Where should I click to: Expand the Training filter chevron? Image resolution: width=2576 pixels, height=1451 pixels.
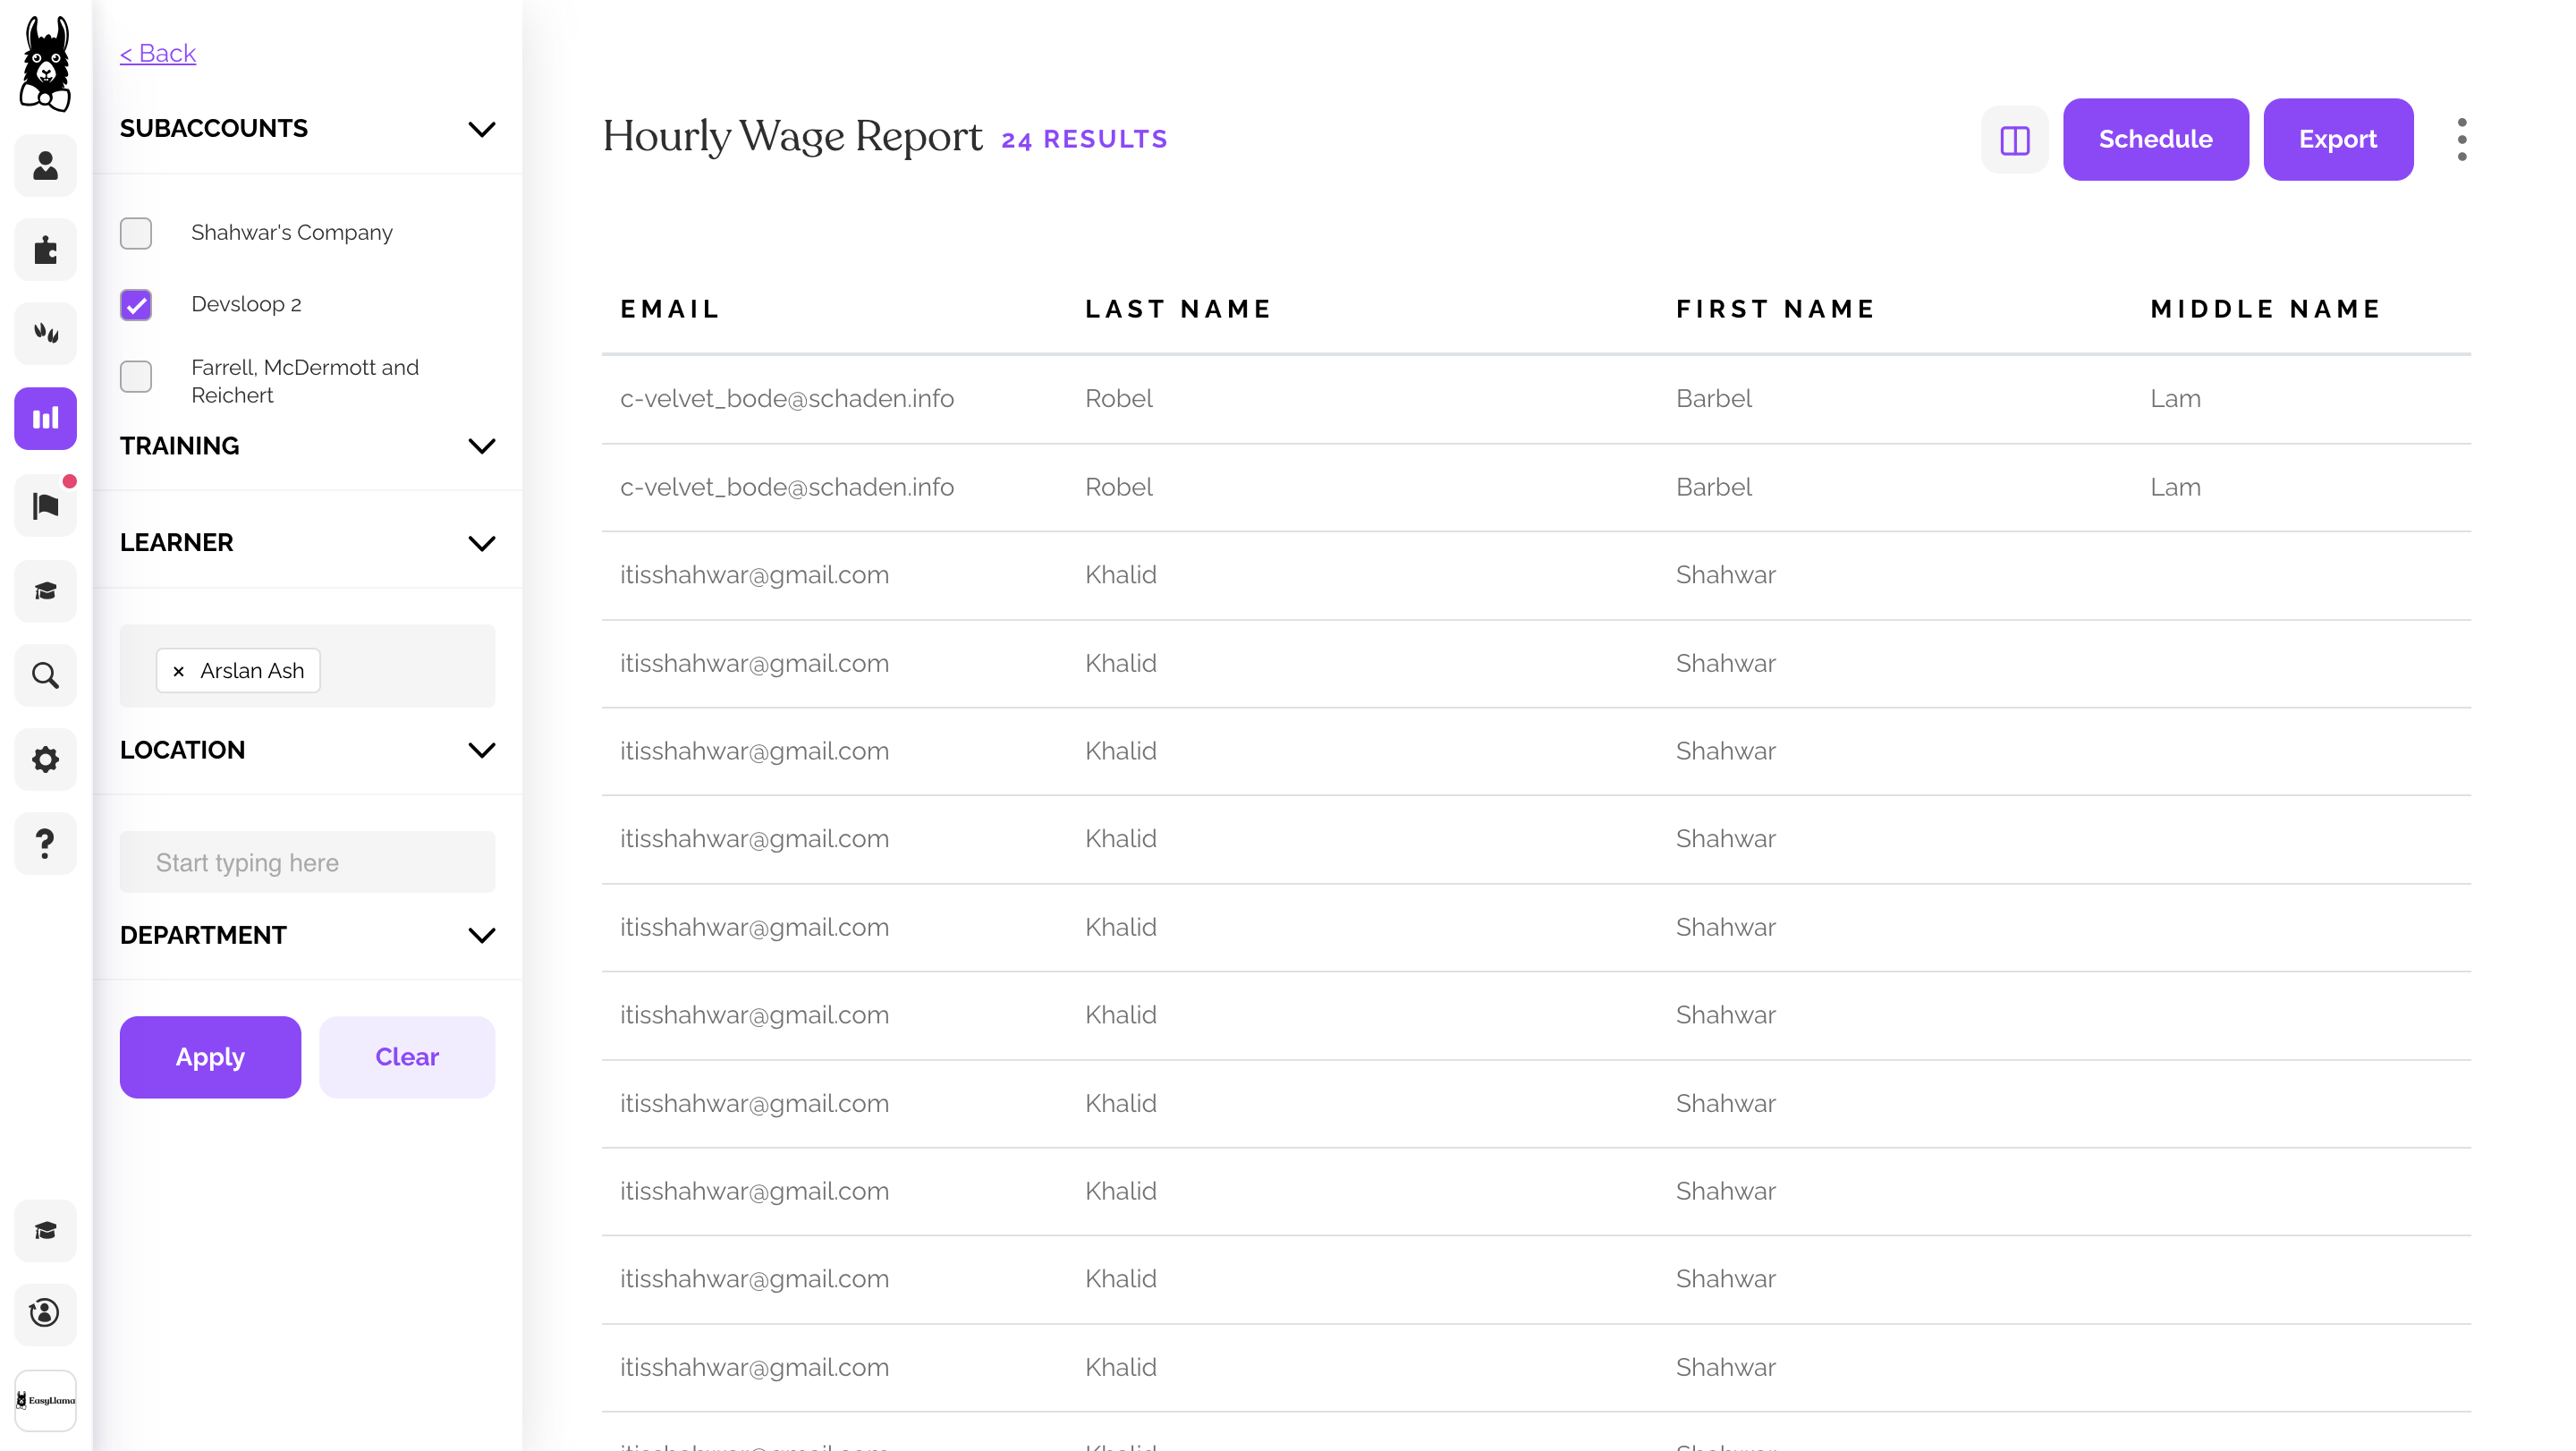click(481, 446)
